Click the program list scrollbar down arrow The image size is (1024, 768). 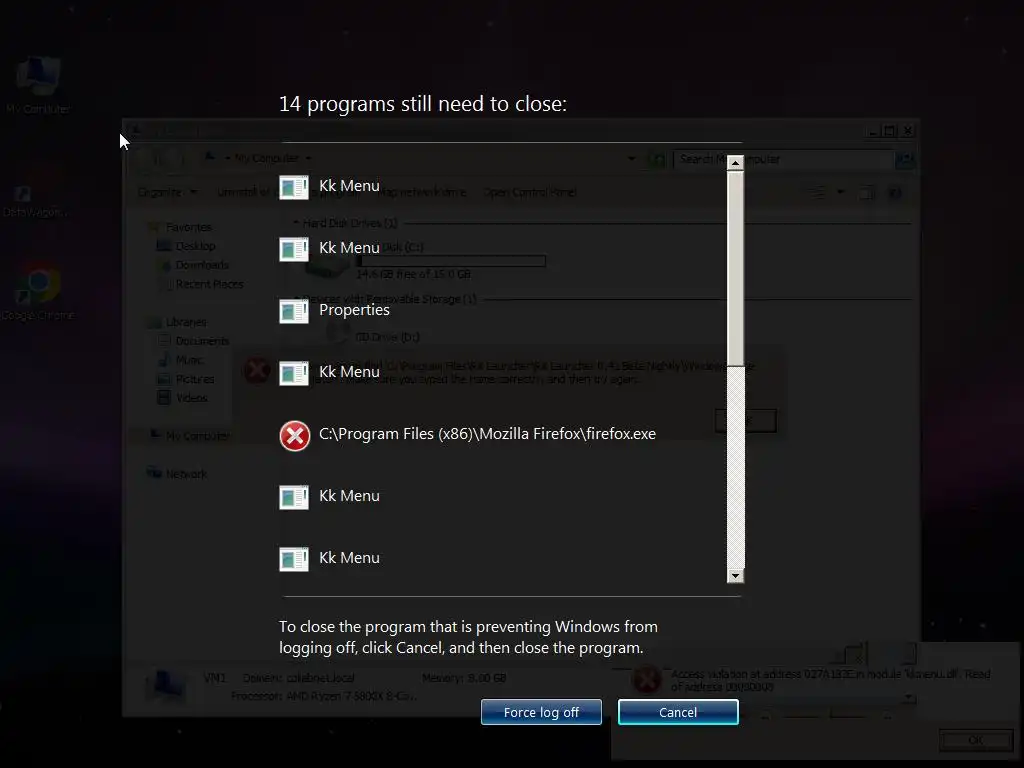735,575
